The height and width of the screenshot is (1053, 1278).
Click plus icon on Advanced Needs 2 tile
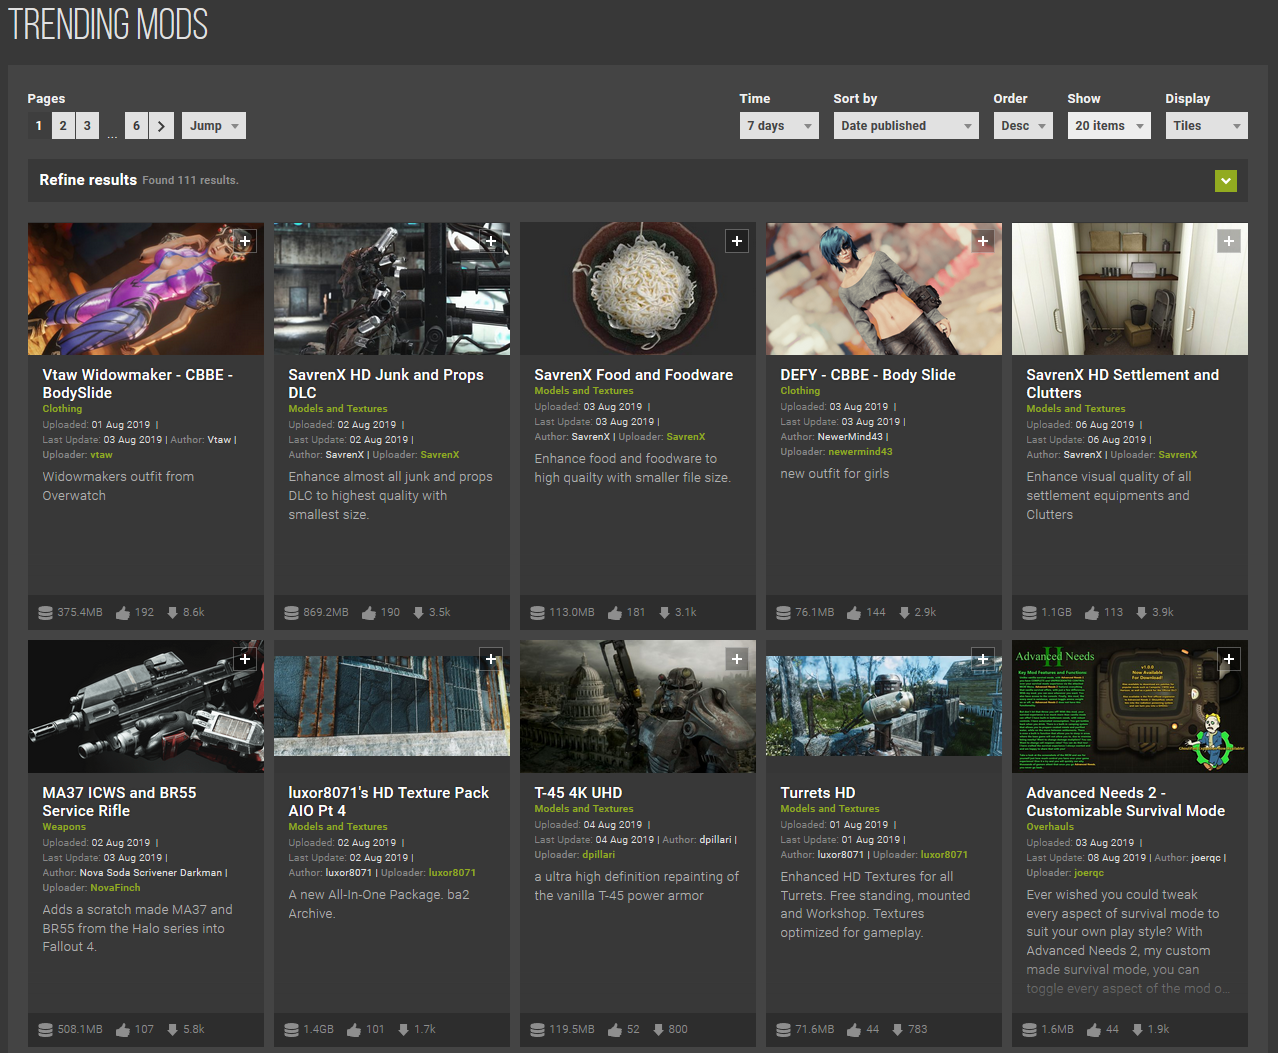click(1229, 659)
